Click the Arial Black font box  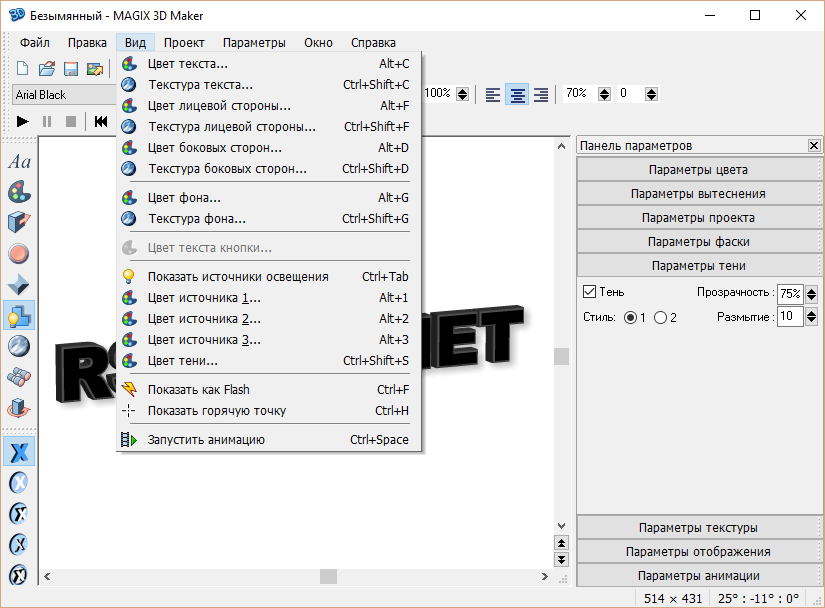pos(64,95)
